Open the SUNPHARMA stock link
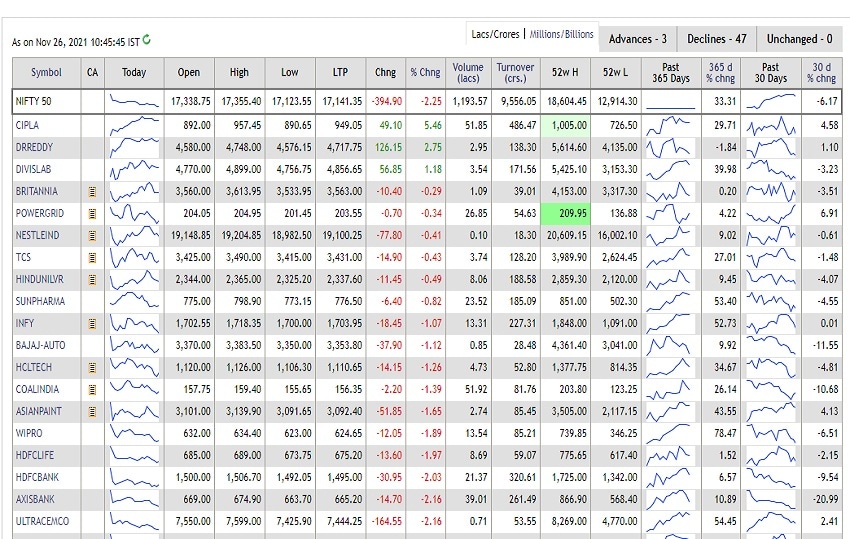The height and width of the screenshot is (539, 850). (x=40, y=301)
